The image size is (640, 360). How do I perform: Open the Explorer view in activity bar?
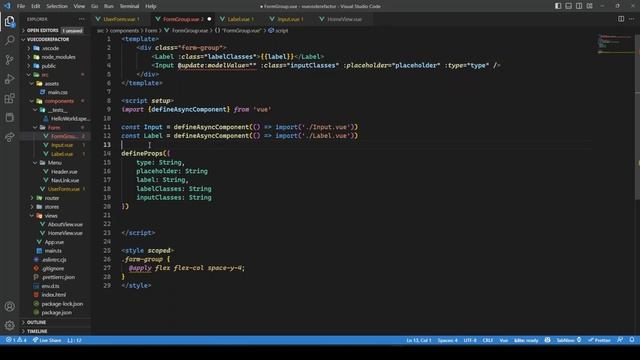tap(9, 21)
